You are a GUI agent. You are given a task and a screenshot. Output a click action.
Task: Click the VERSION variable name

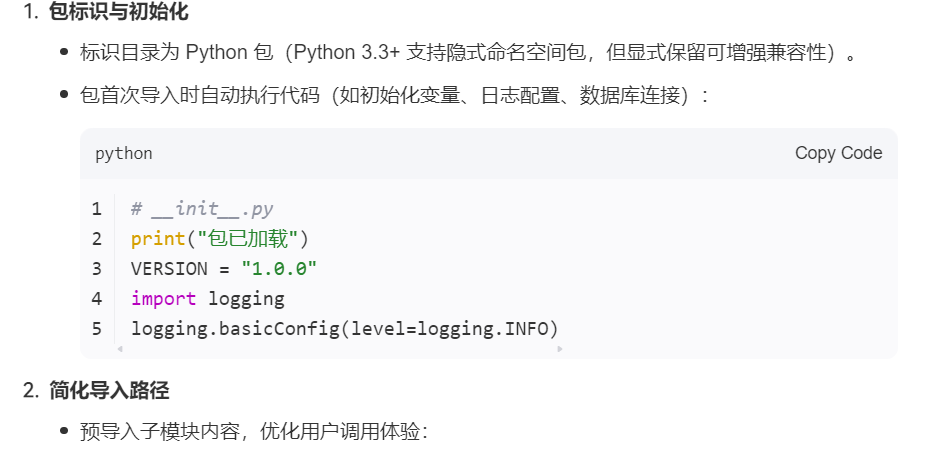(x=169, y=269)
